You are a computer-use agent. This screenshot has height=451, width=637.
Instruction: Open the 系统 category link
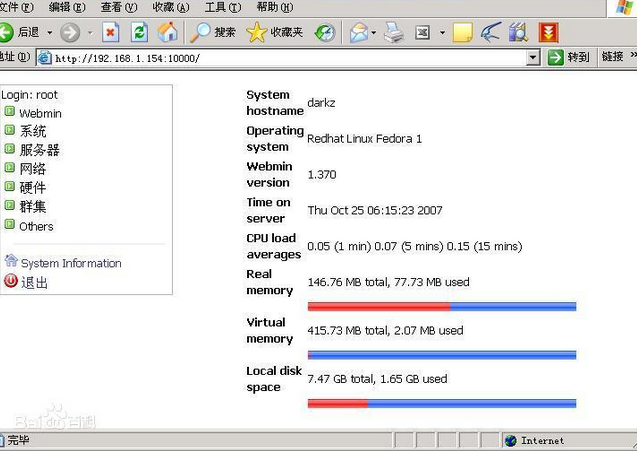[33, 131]
